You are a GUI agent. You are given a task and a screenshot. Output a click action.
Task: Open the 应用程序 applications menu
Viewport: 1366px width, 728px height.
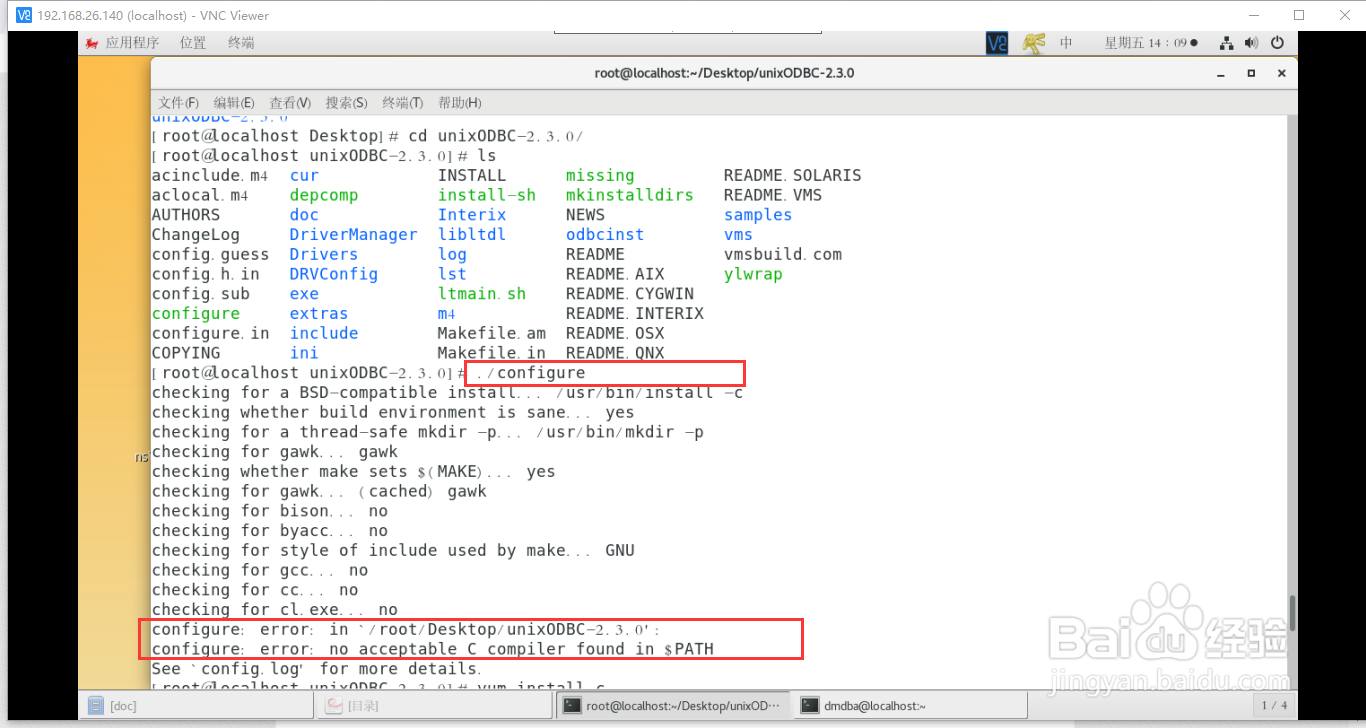click(x=132, y=43)
